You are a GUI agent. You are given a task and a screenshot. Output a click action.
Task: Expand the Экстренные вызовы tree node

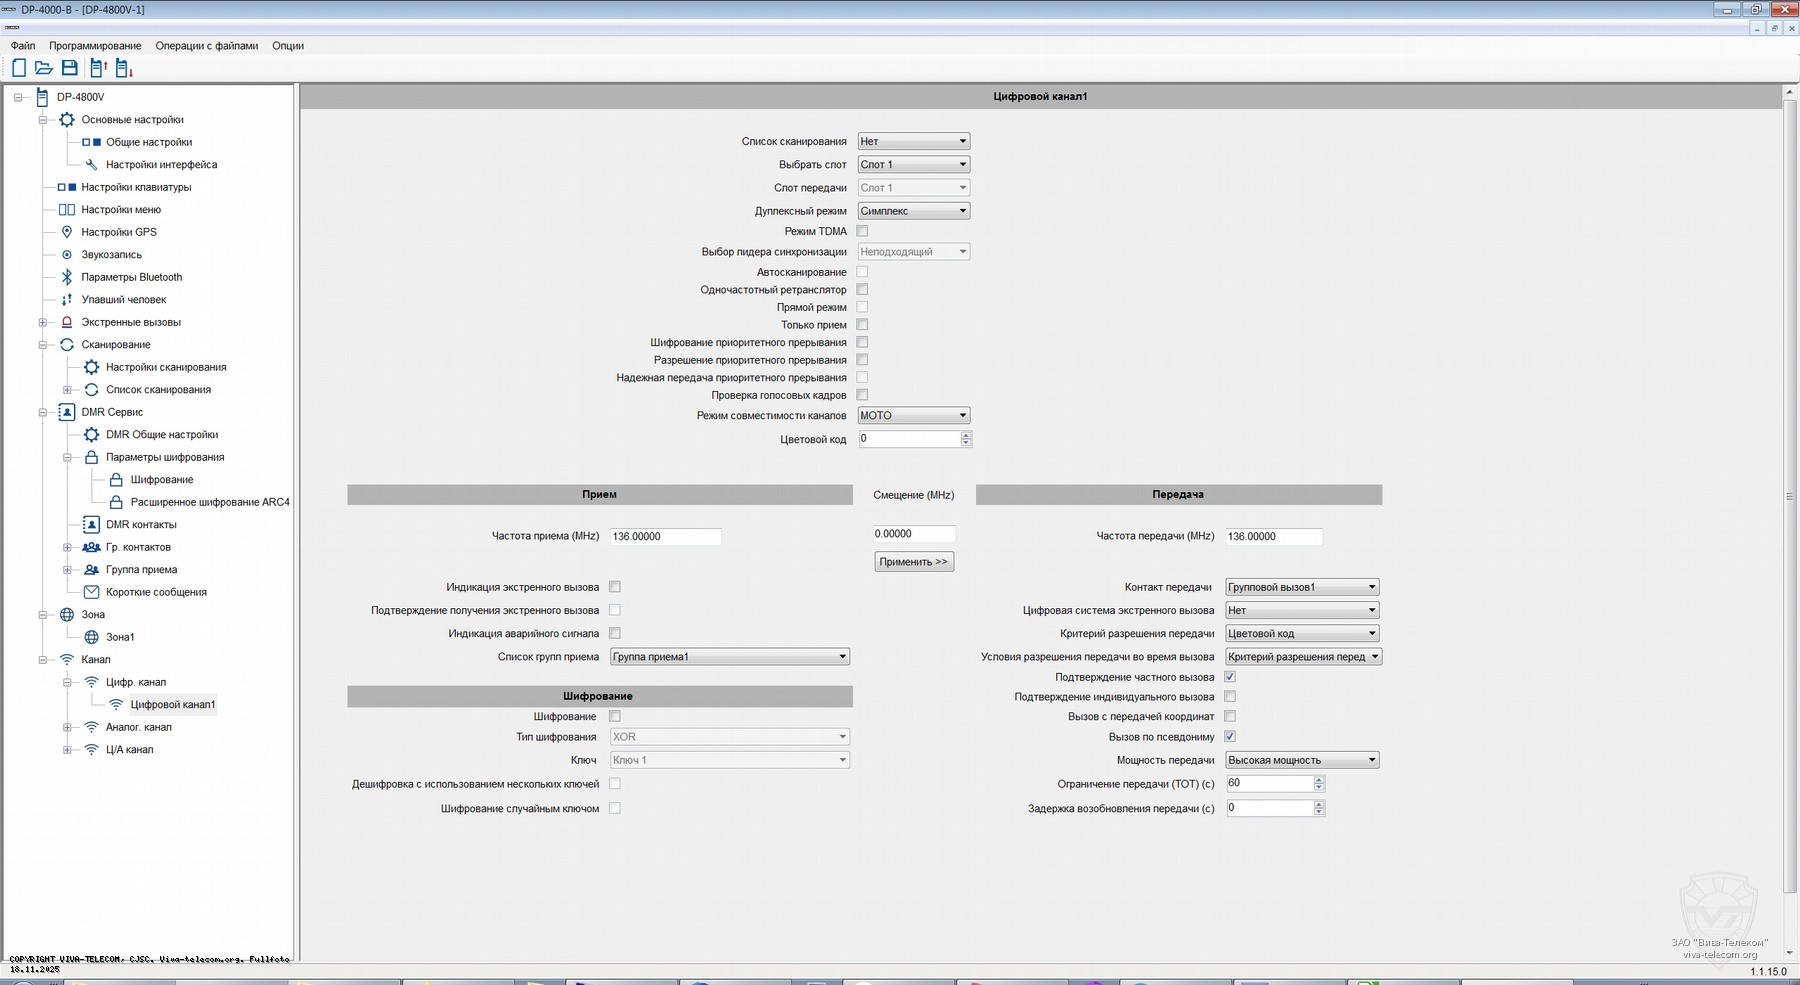[x=43, y=322]
